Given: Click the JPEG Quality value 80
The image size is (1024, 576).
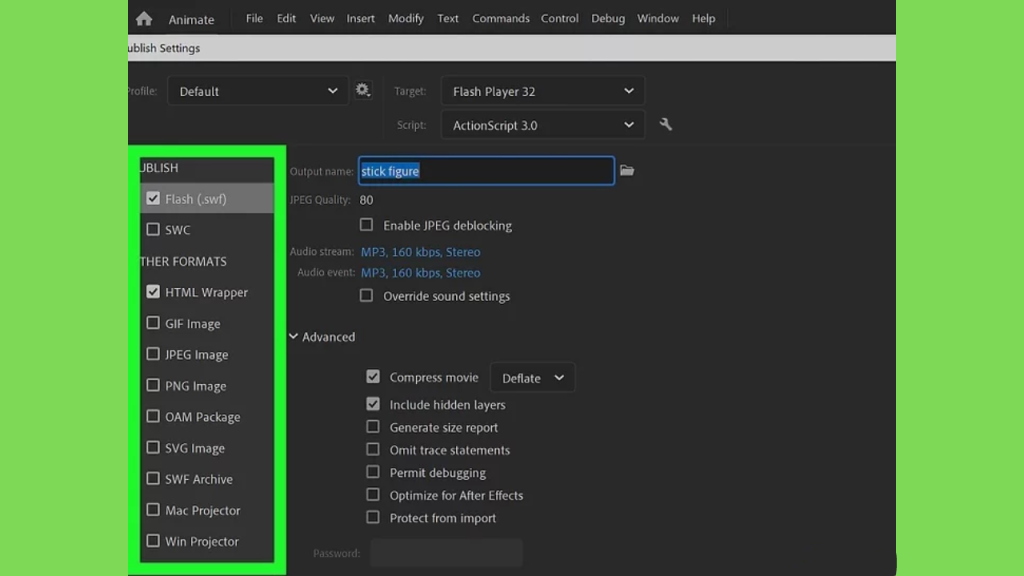Looking at the screenshot, I should coord(366,200).
